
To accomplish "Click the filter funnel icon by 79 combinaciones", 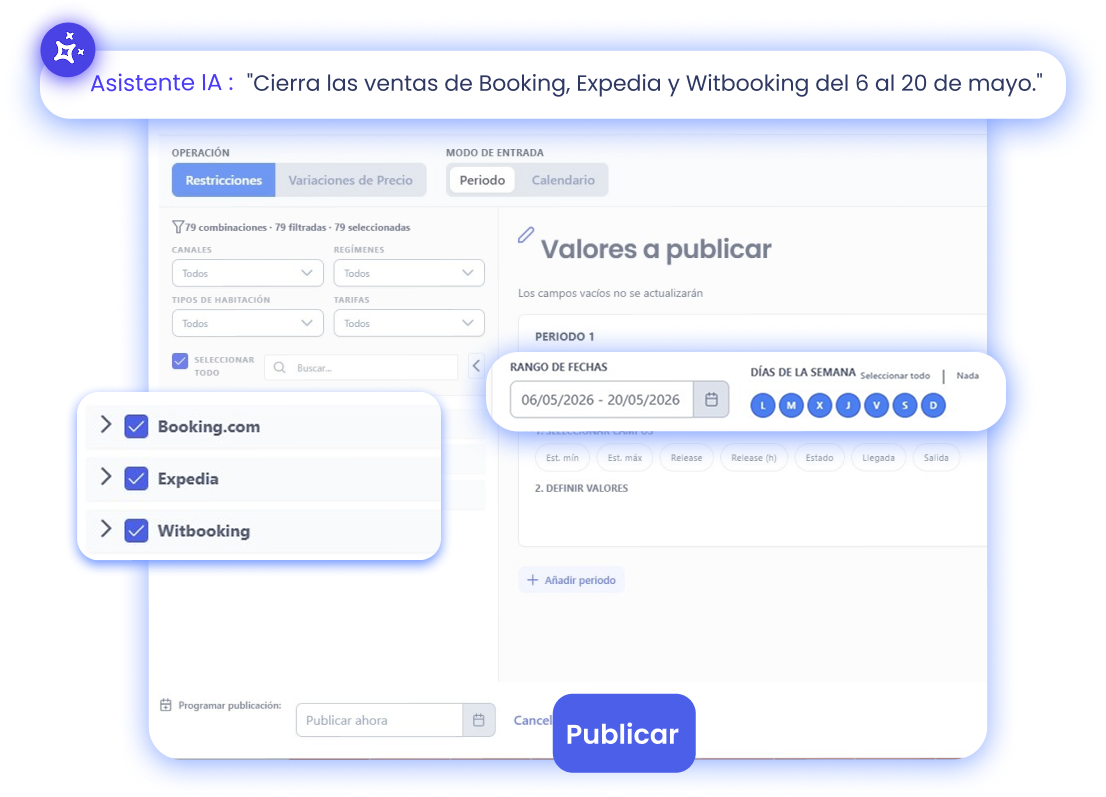I will pos(178,227).
